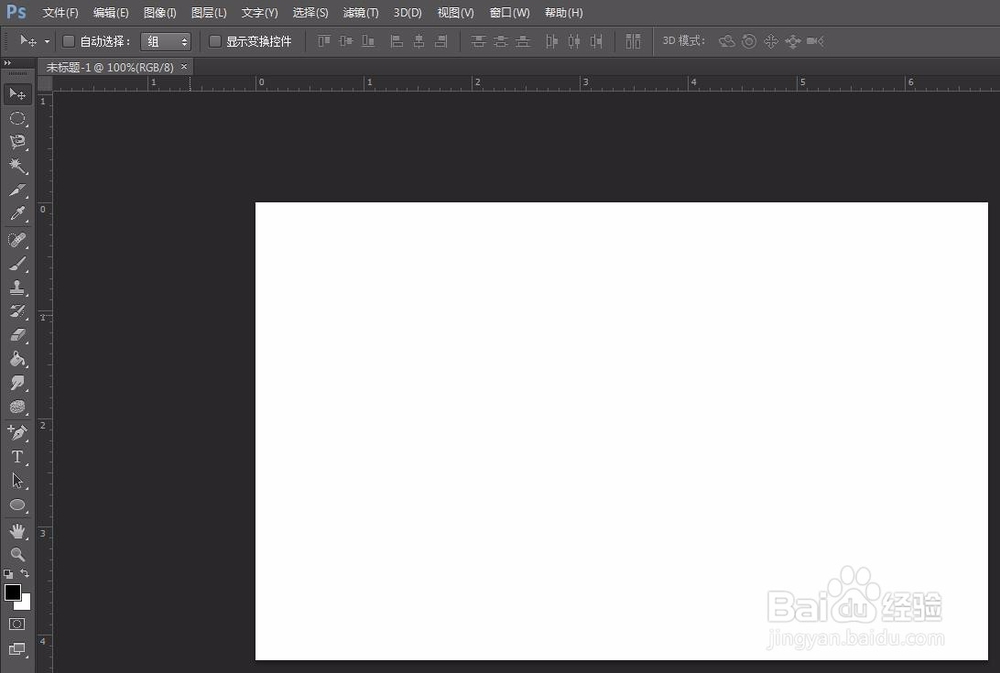Open the 滤镜(T) menu
The width and height of the screenshot is (1000, 673).
click(x=360, y=13)
